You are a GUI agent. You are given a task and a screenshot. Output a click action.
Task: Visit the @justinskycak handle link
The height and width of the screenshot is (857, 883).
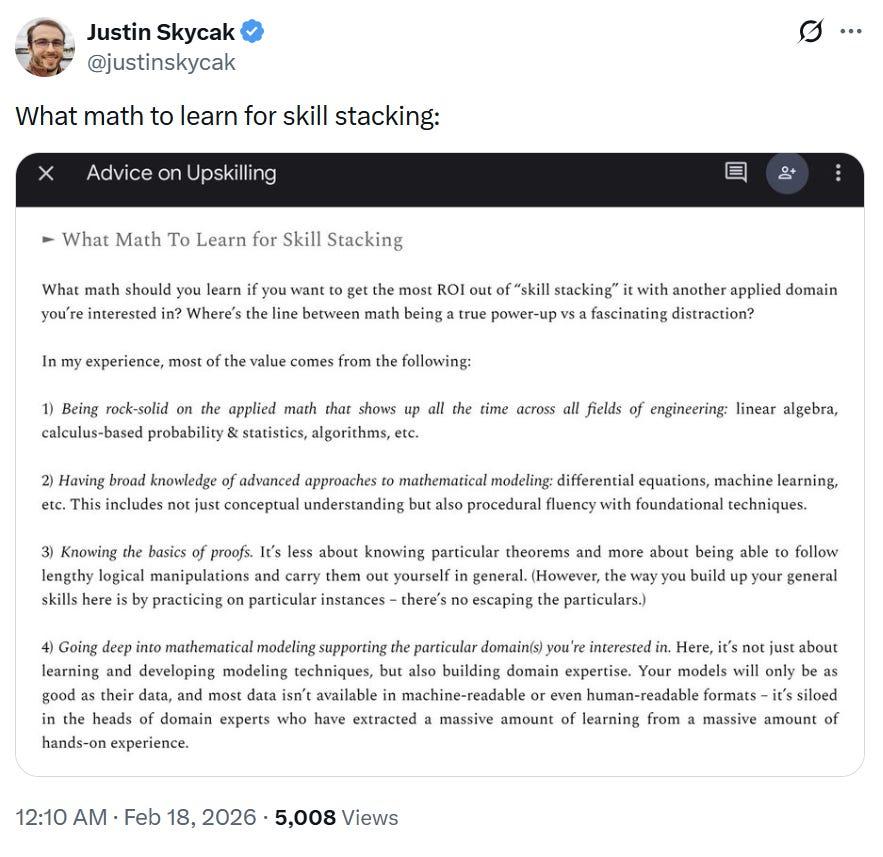point(161,62)
